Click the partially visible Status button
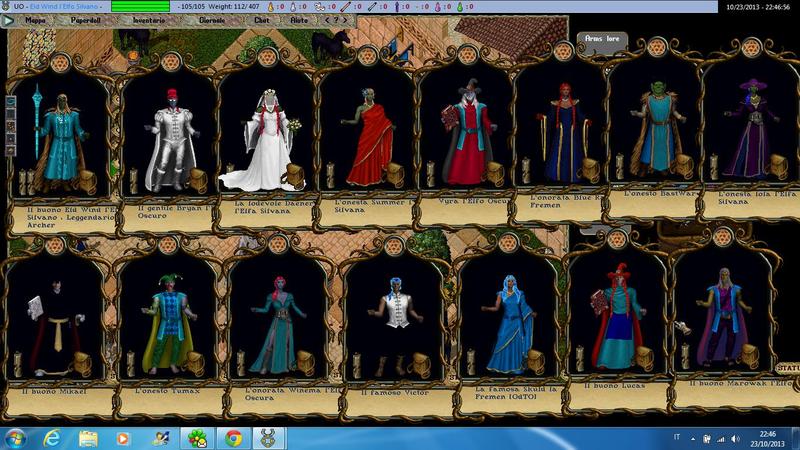 click(788, 368)
